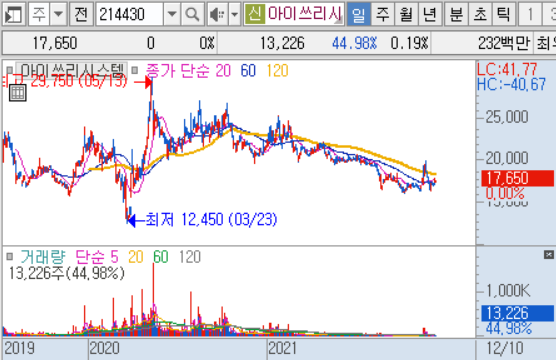The image size is (556, 360).
Task: Click the 2020 timeline label
Action: [105, 348]
